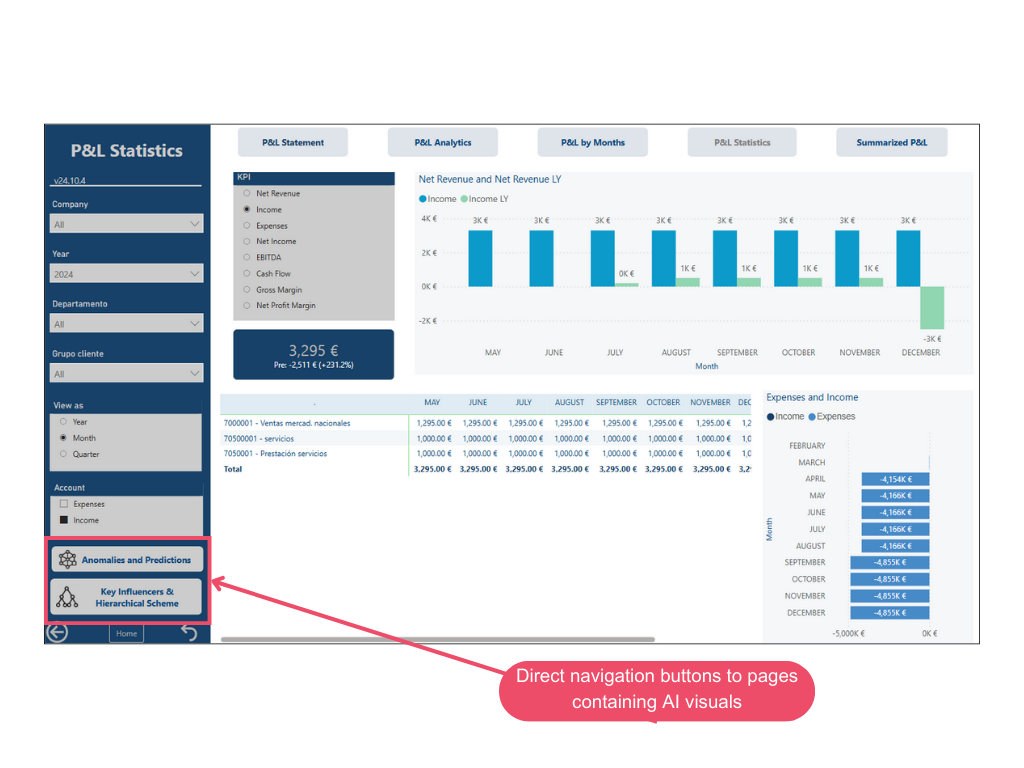Open the Summarized P&L tab
The width and height of the screenshot is (1024, 768).
coord(891,142)
